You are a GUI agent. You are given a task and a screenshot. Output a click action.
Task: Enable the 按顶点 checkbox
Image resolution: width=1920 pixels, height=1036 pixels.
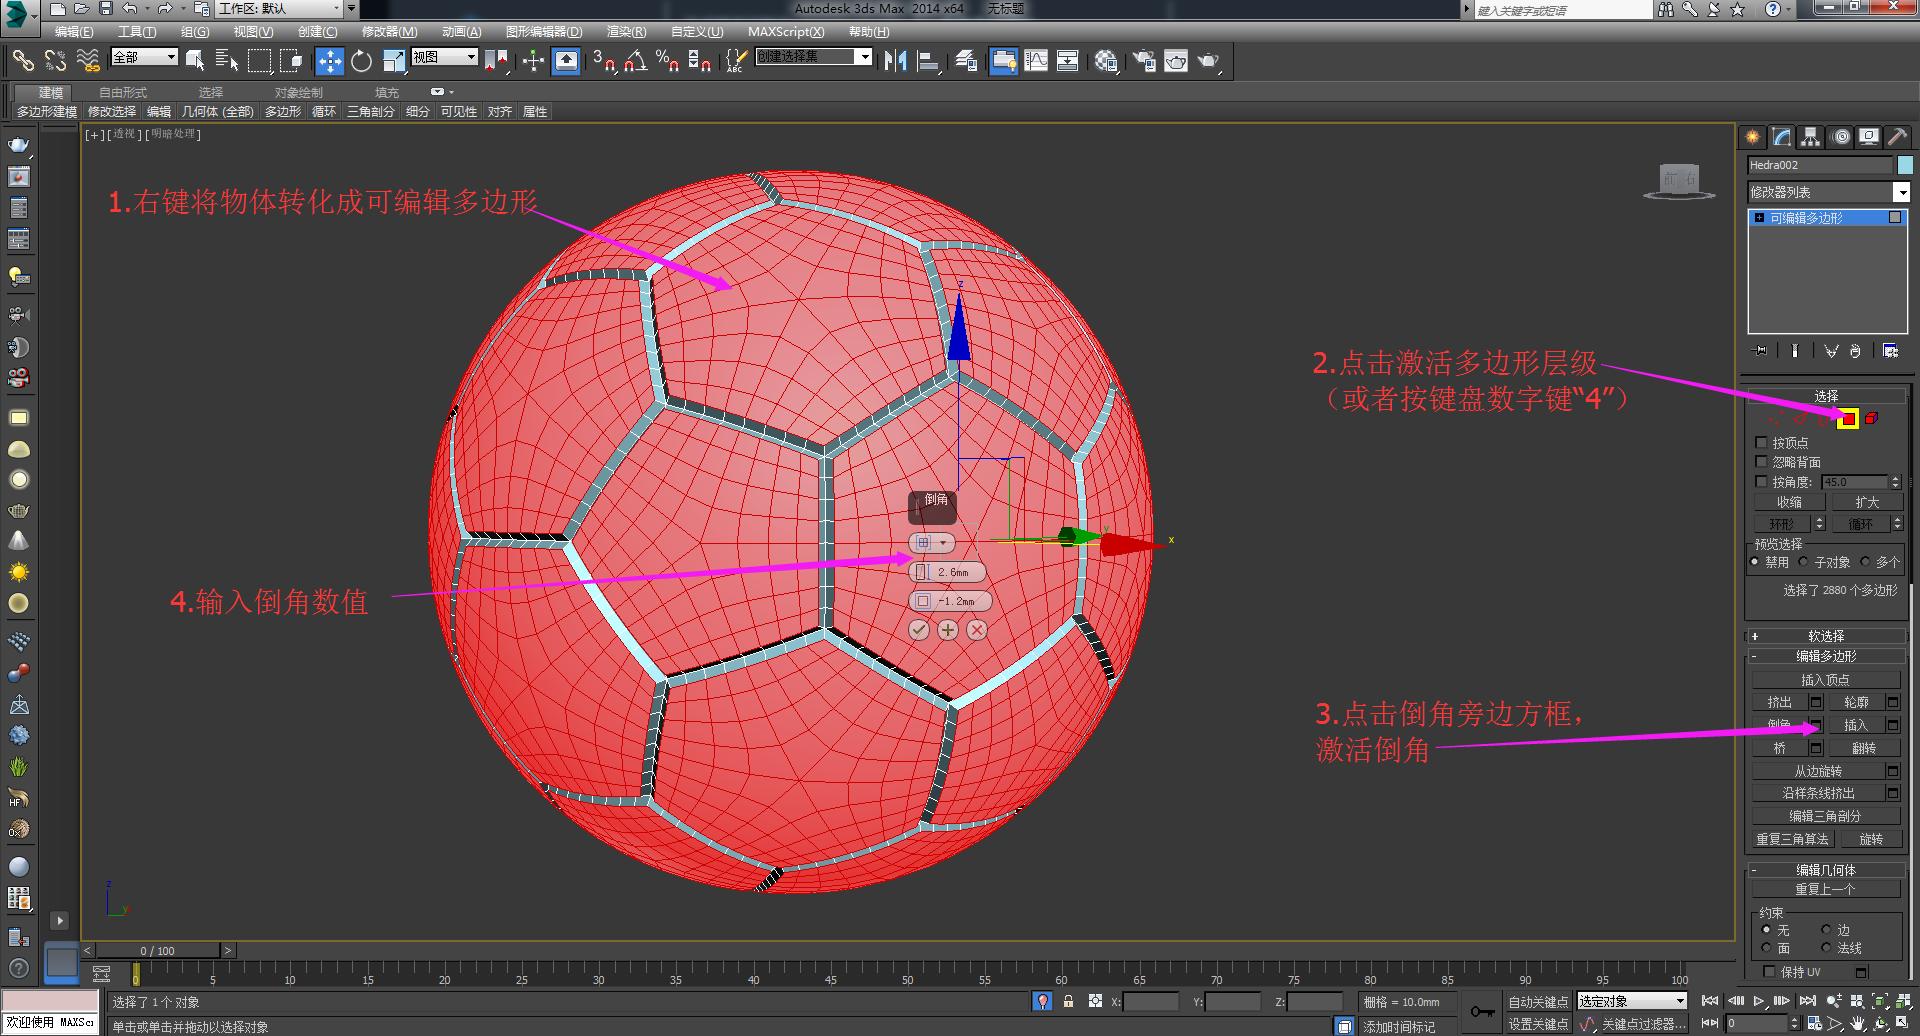point(1761,443)
